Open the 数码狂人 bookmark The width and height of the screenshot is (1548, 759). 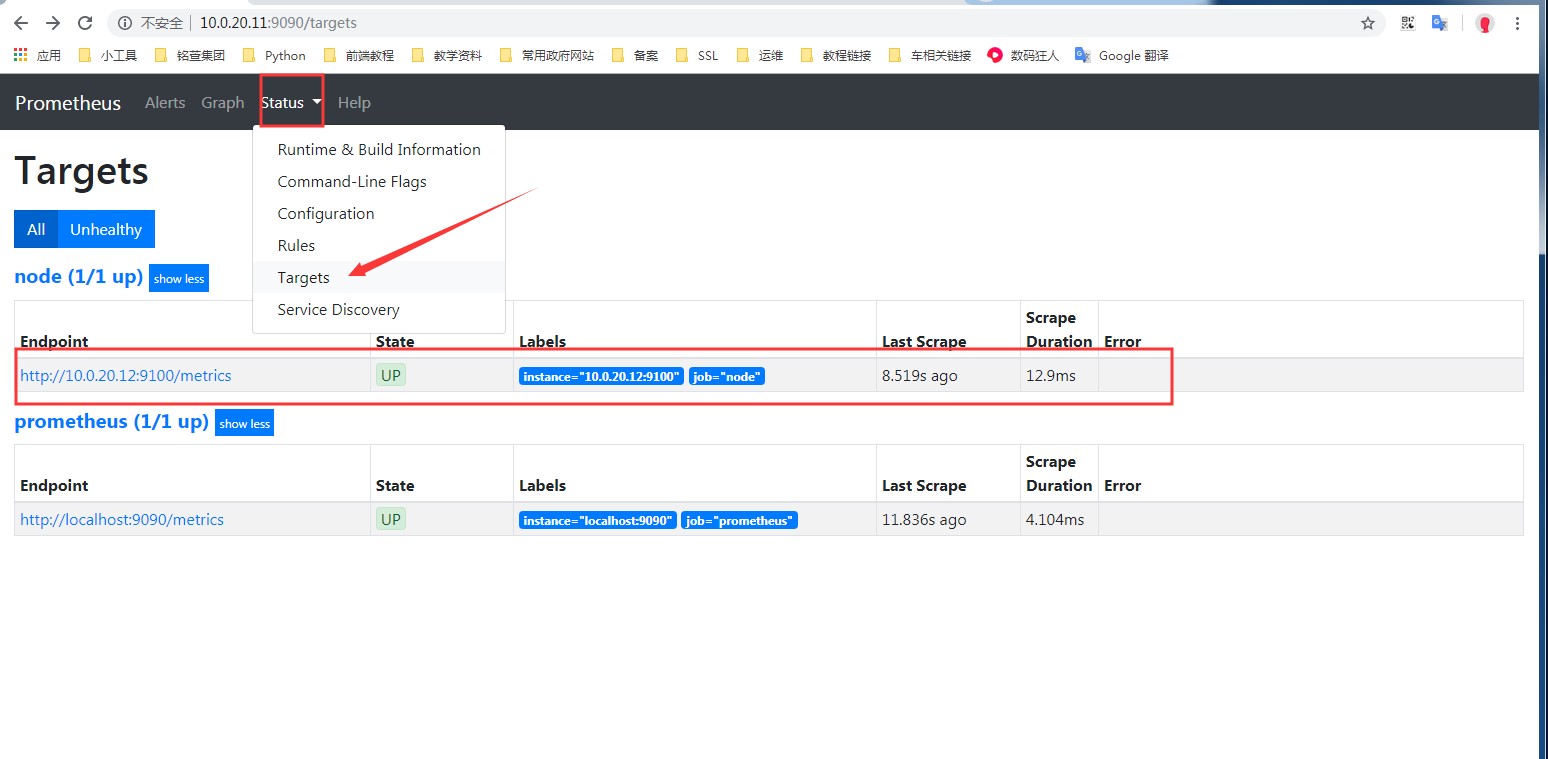coord(1023,56)
